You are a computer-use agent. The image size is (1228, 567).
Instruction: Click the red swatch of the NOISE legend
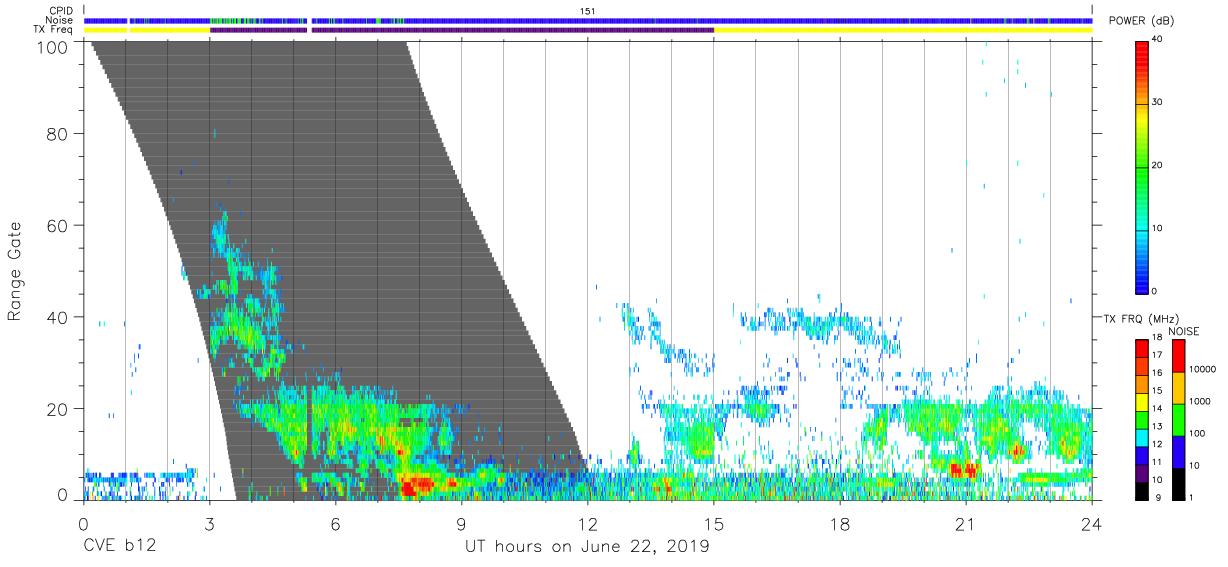pyautogui.click(x=1178, y=356)
